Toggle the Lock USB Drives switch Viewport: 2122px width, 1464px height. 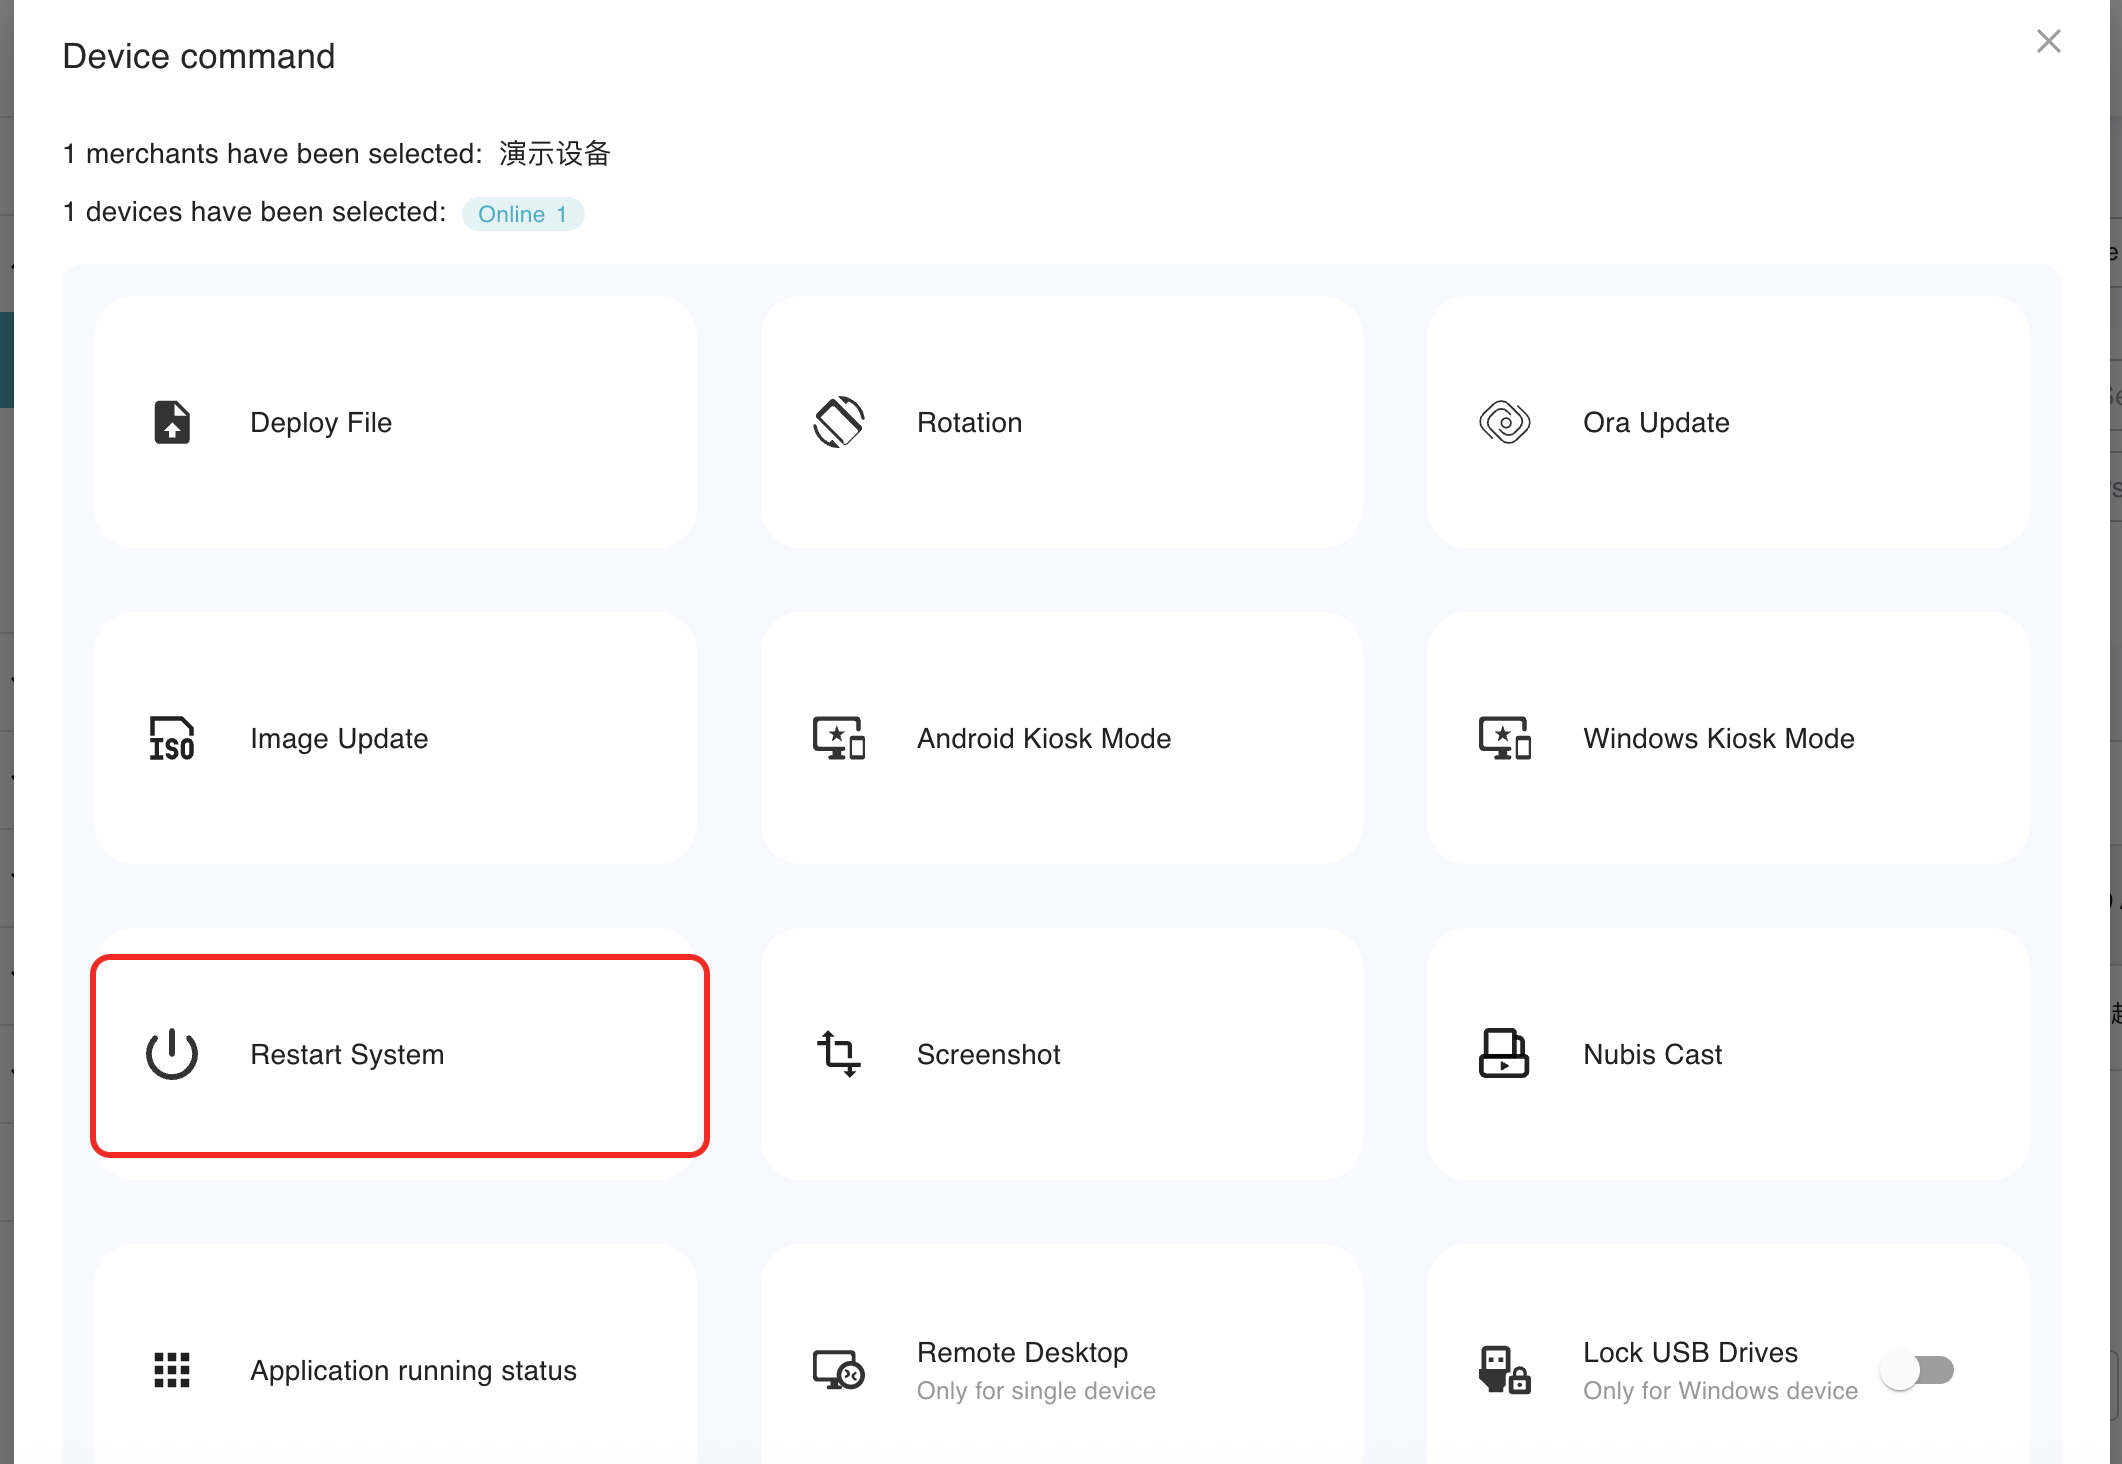click(x=1917, y=1370)
